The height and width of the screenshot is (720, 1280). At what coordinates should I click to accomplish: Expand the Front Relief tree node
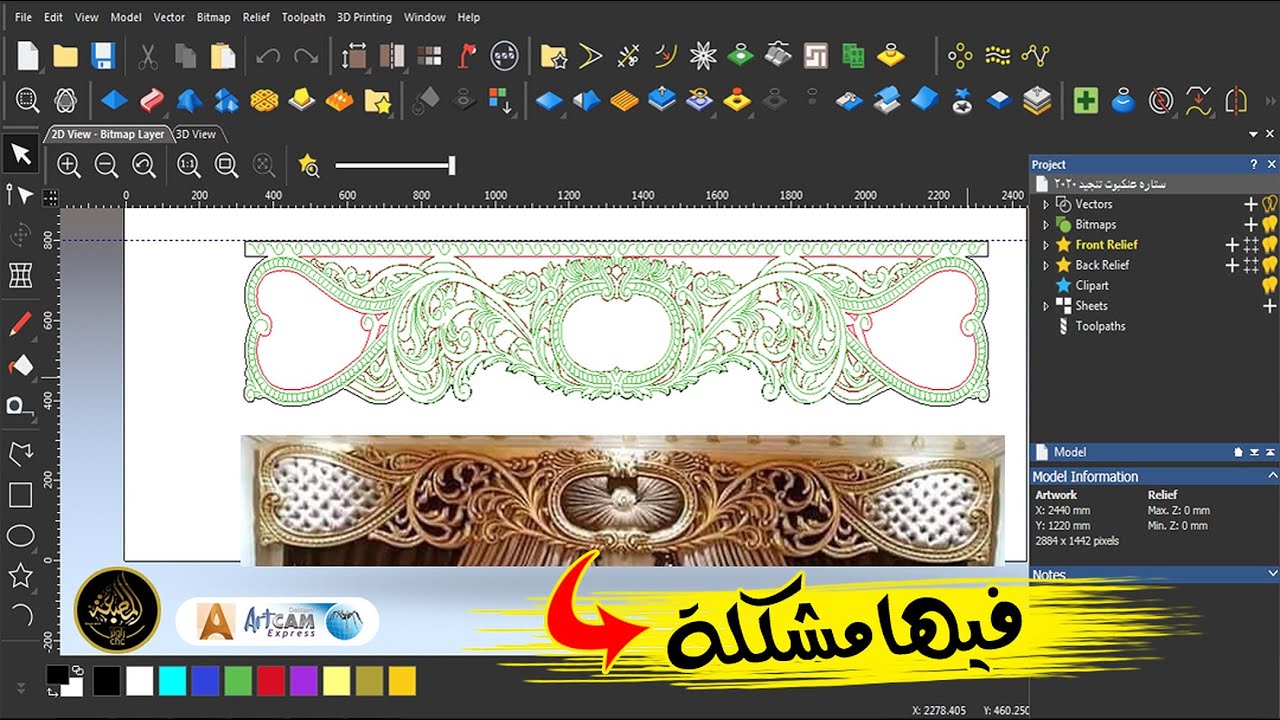coord(1046,244)
